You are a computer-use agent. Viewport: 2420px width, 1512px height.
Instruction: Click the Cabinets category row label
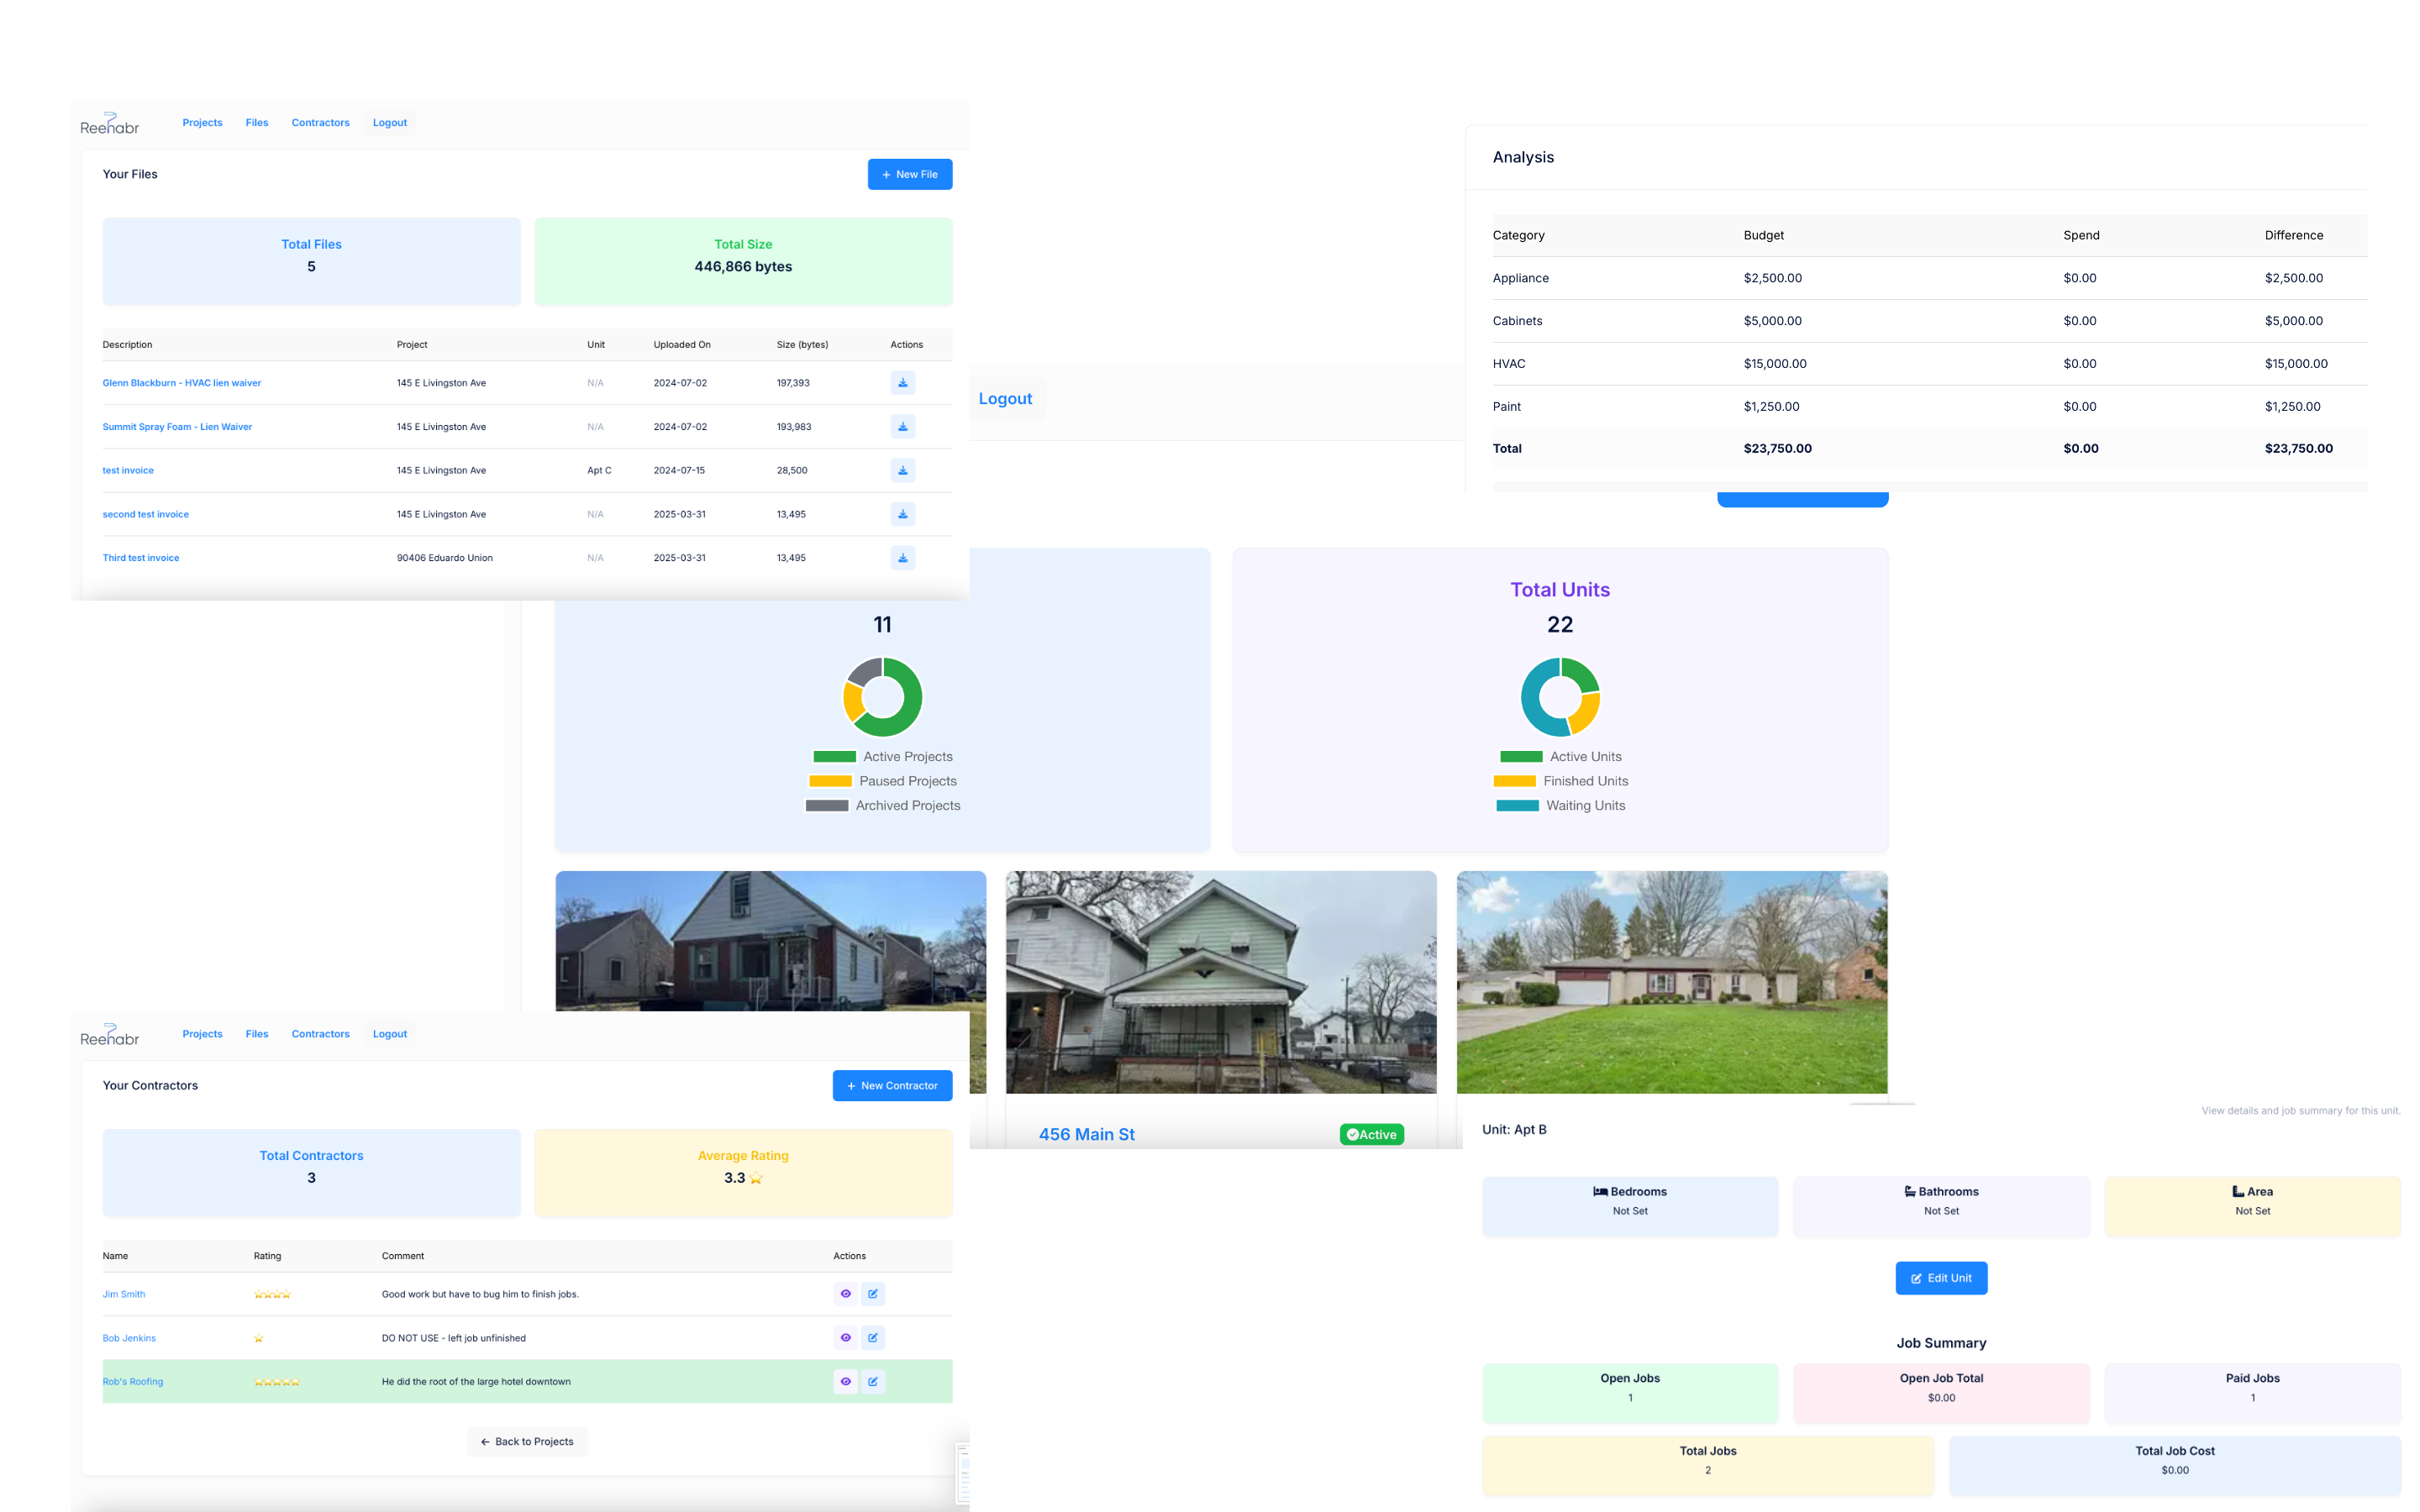point(1517,321)
